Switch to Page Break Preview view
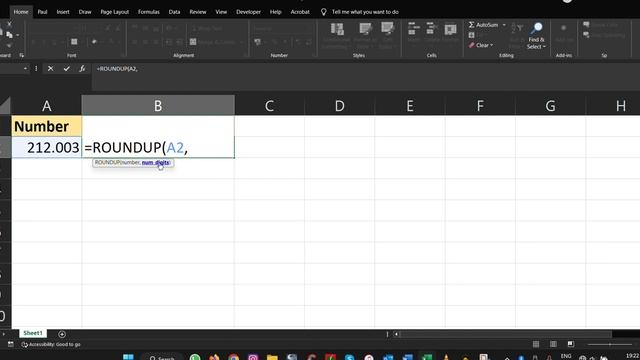 [571, 344]
